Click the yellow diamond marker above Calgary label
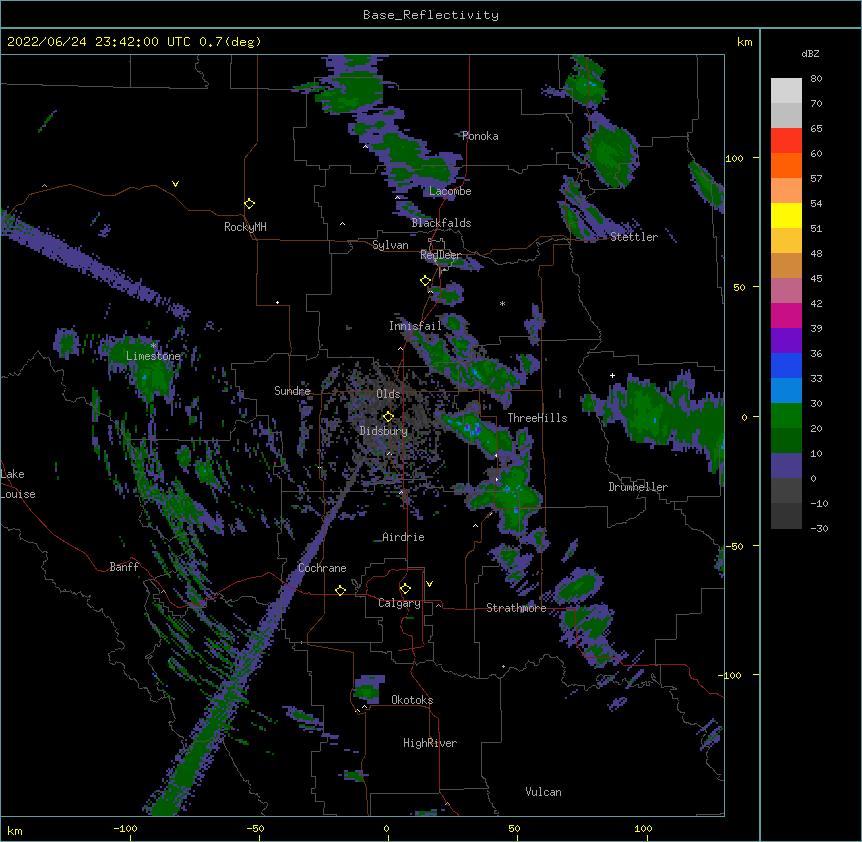The image size is (862, 842). point(405,589)
